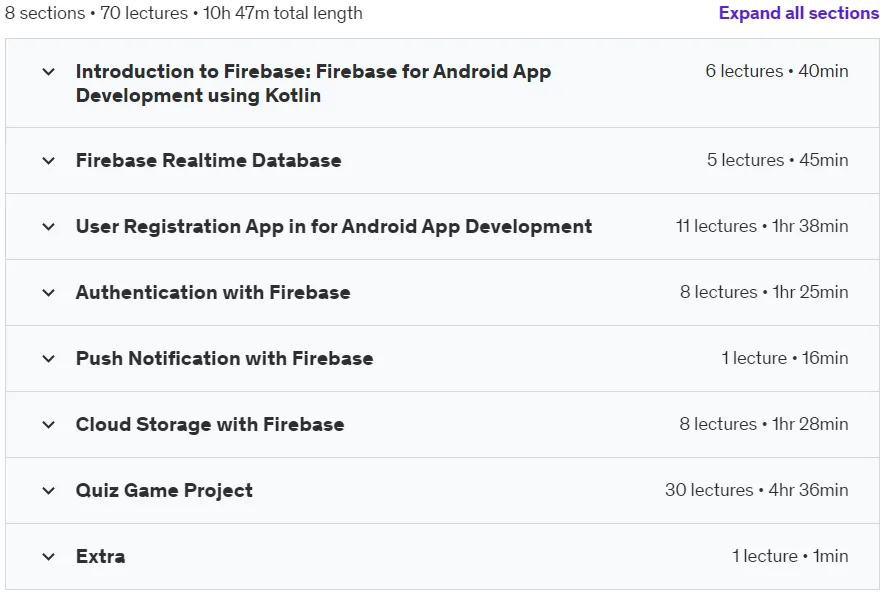Click User Registration App in for Android heading
The width and height of the screenshot is (885, 595).
334,226
